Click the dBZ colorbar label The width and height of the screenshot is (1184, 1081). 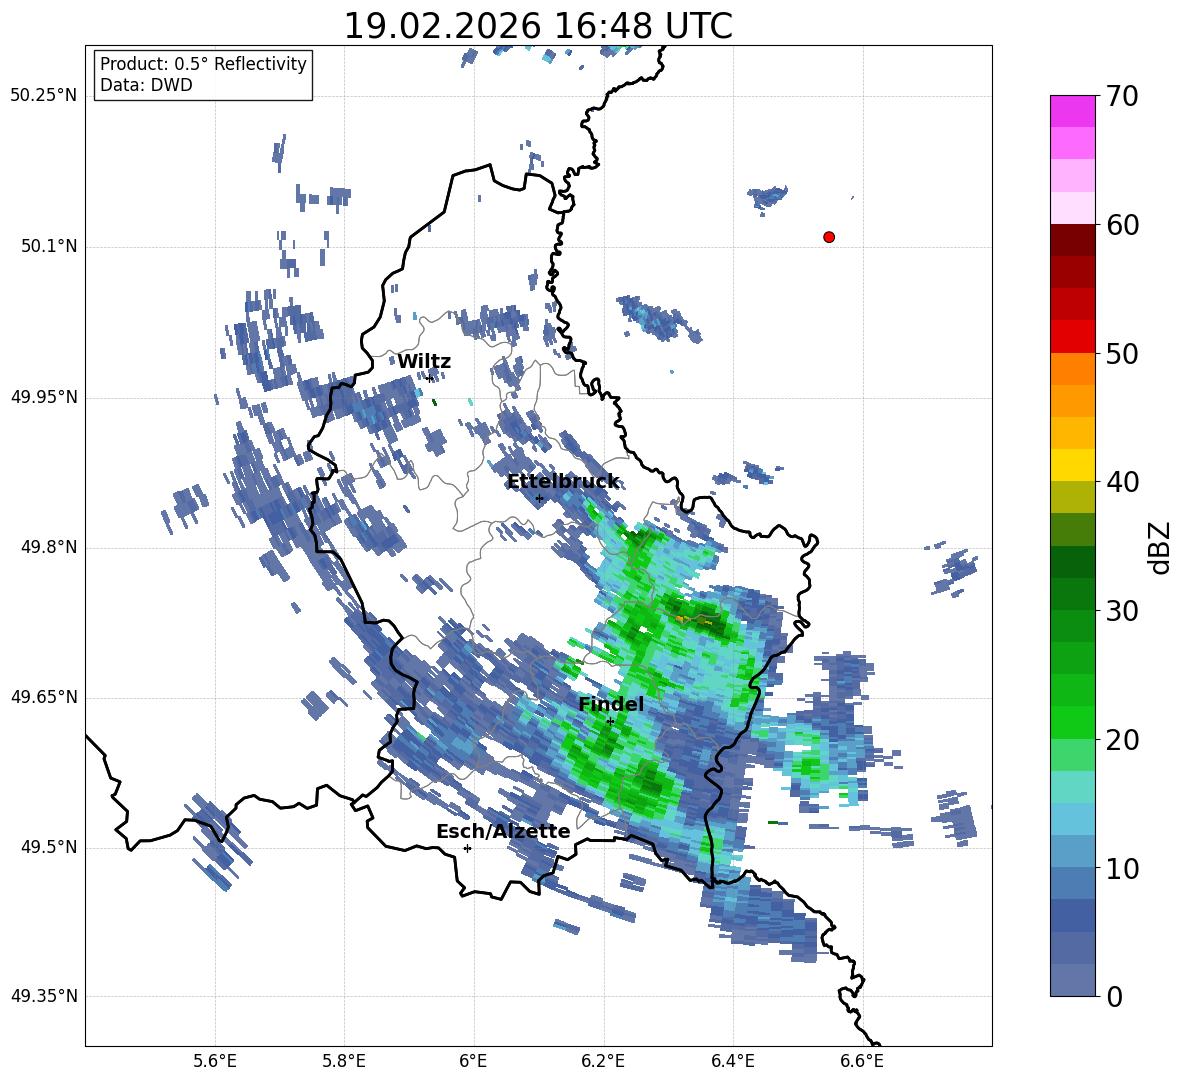coord(1159,547)
